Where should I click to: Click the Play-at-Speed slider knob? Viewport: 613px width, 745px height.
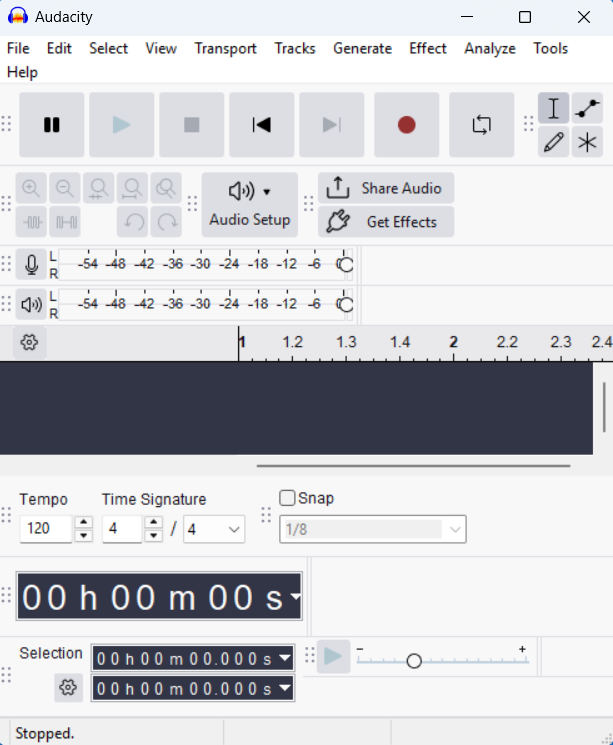(414, 660)
